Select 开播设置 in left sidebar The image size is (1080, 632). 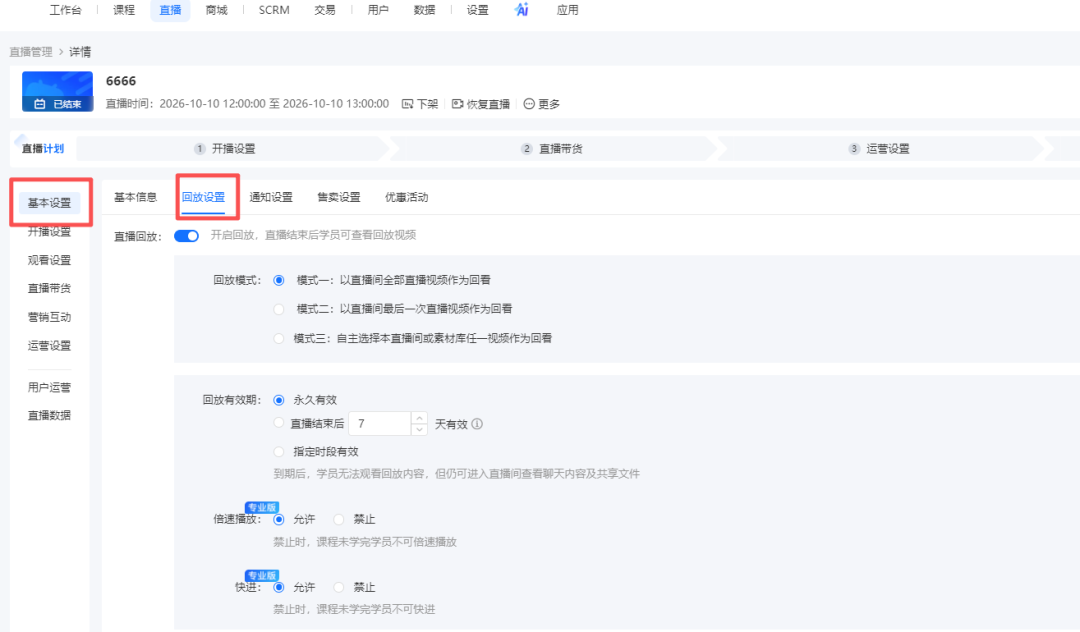(50, 232)
